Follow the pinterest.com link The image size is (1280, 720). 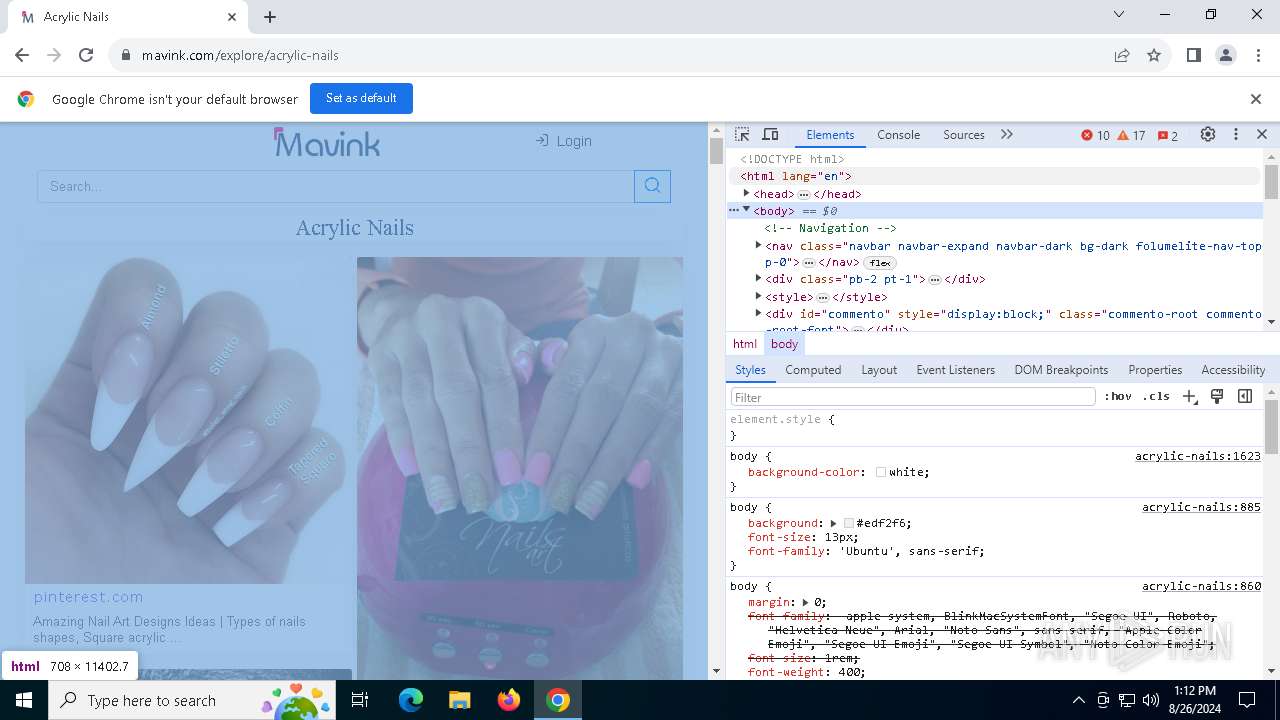coord(88,597)
